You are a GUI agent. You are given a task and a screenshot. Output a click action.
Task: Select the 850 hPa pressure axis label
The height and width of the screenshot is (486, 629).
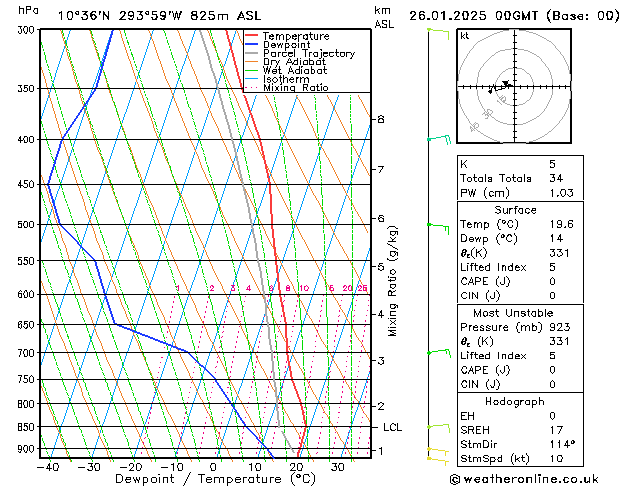[28, 427]
